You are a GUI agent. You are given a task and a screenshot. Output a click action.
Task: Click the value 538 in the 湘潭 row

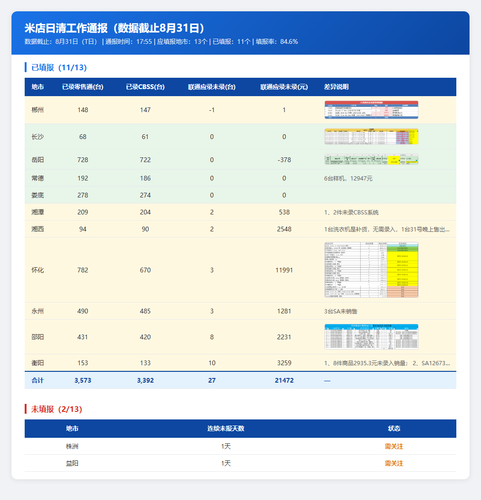pos(284,212)
